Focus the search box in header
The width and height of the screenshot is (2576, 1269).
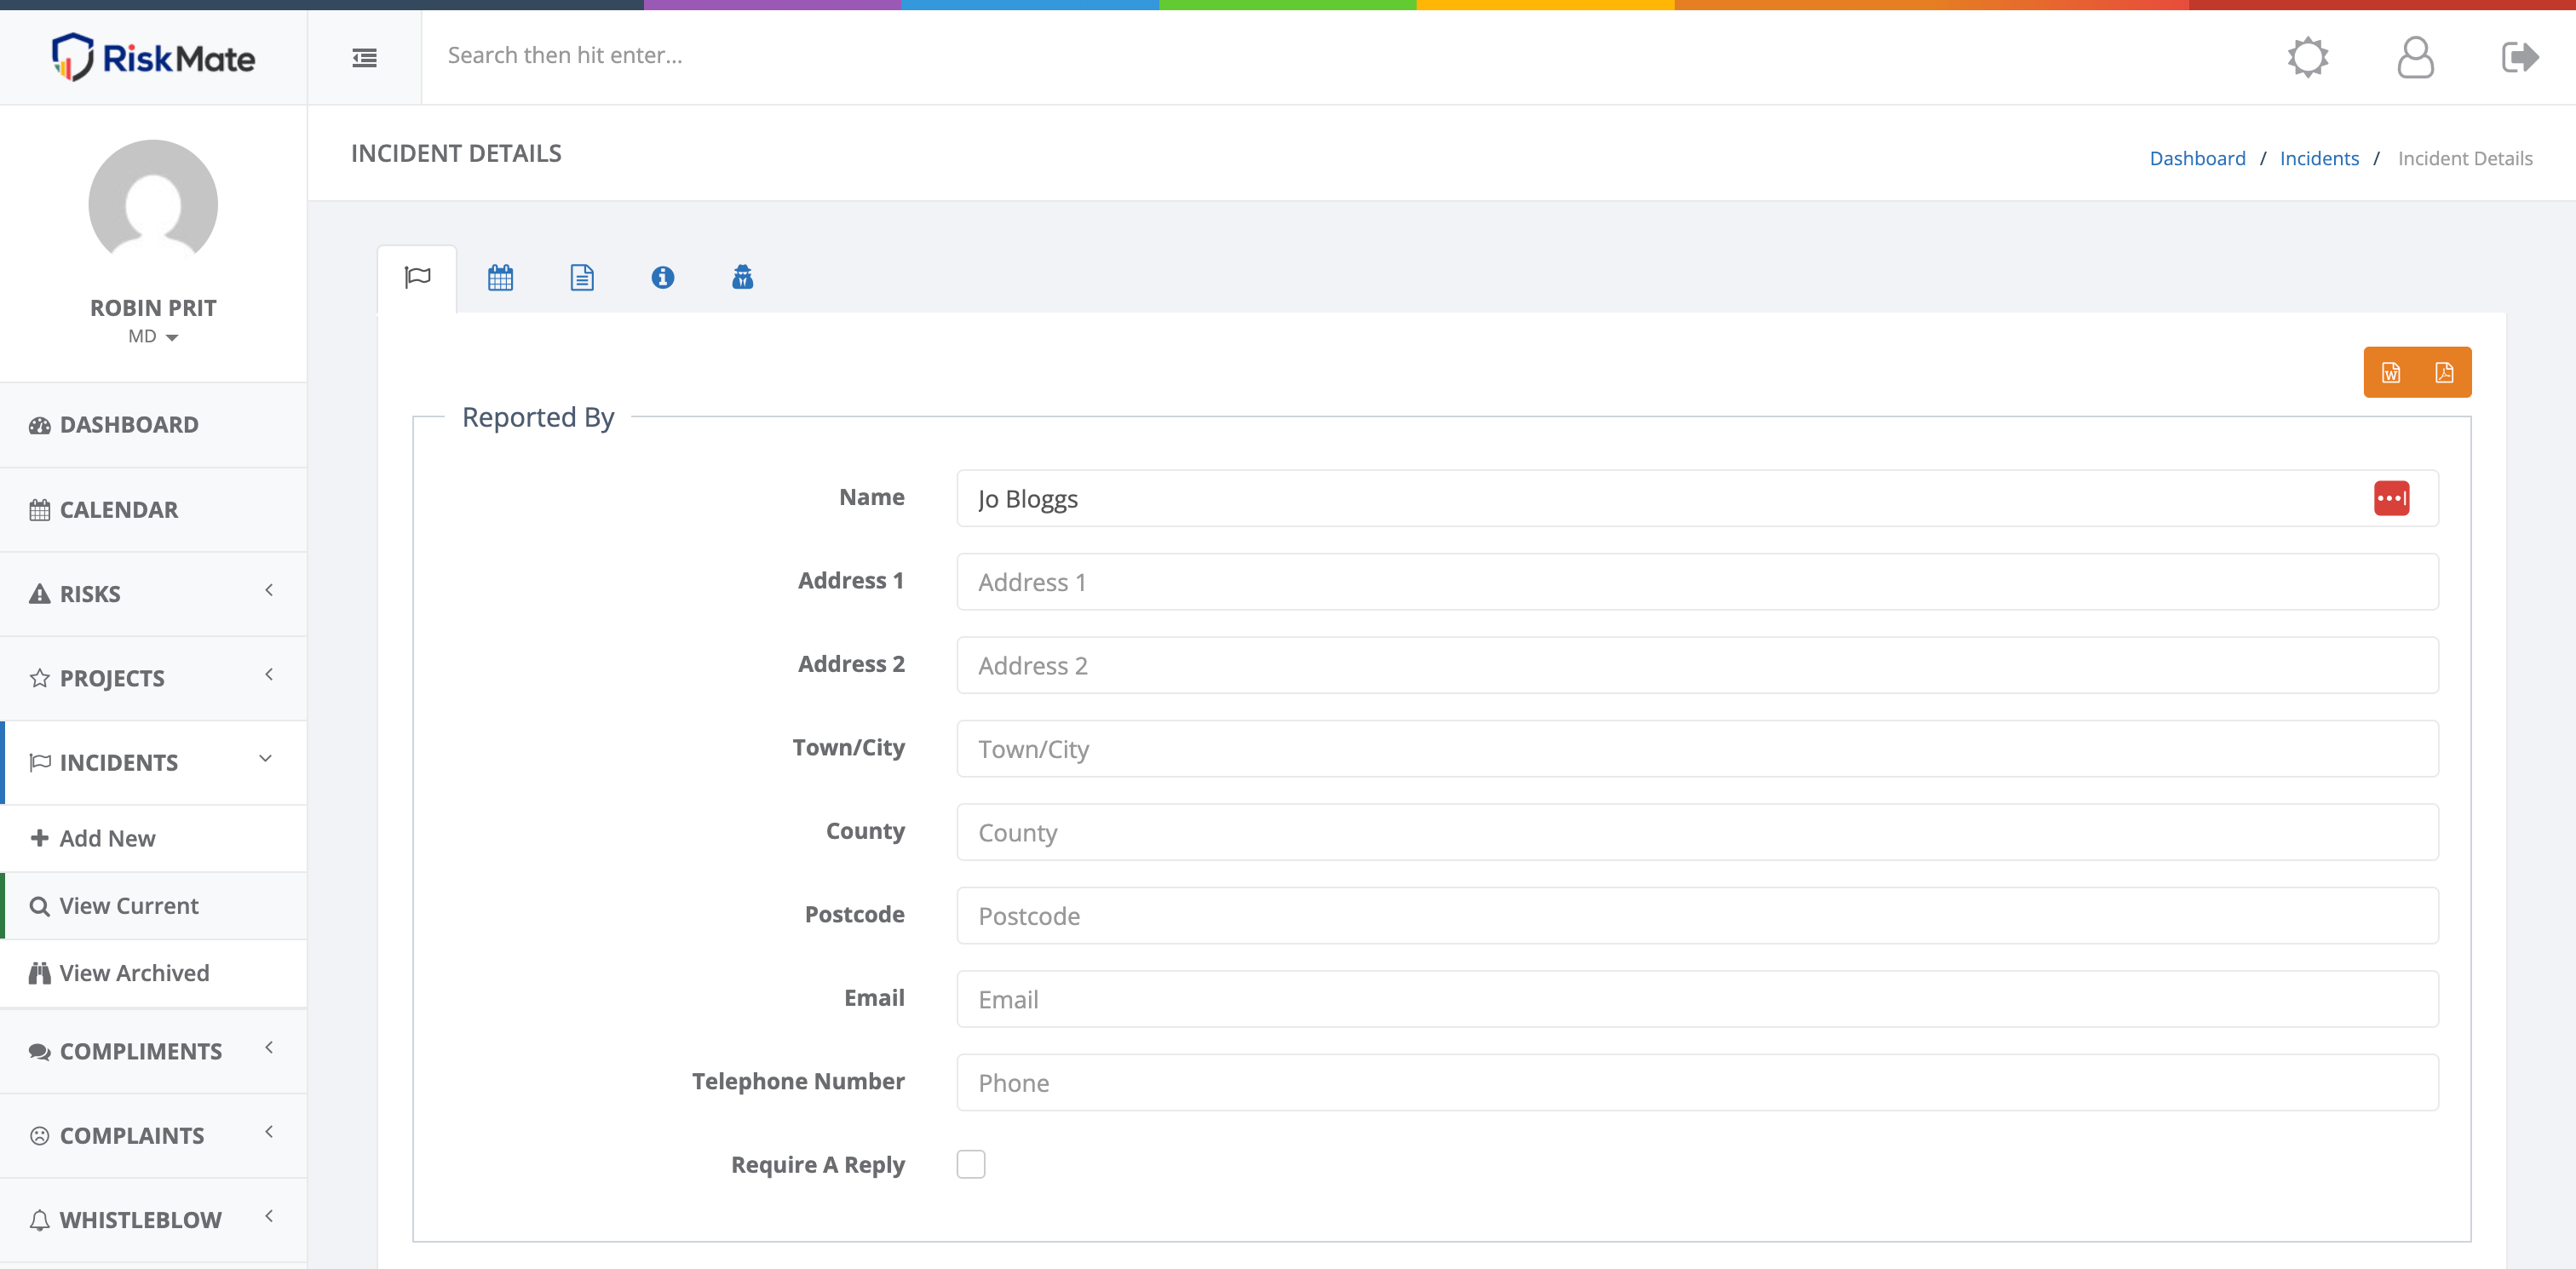click(1340, 56)
